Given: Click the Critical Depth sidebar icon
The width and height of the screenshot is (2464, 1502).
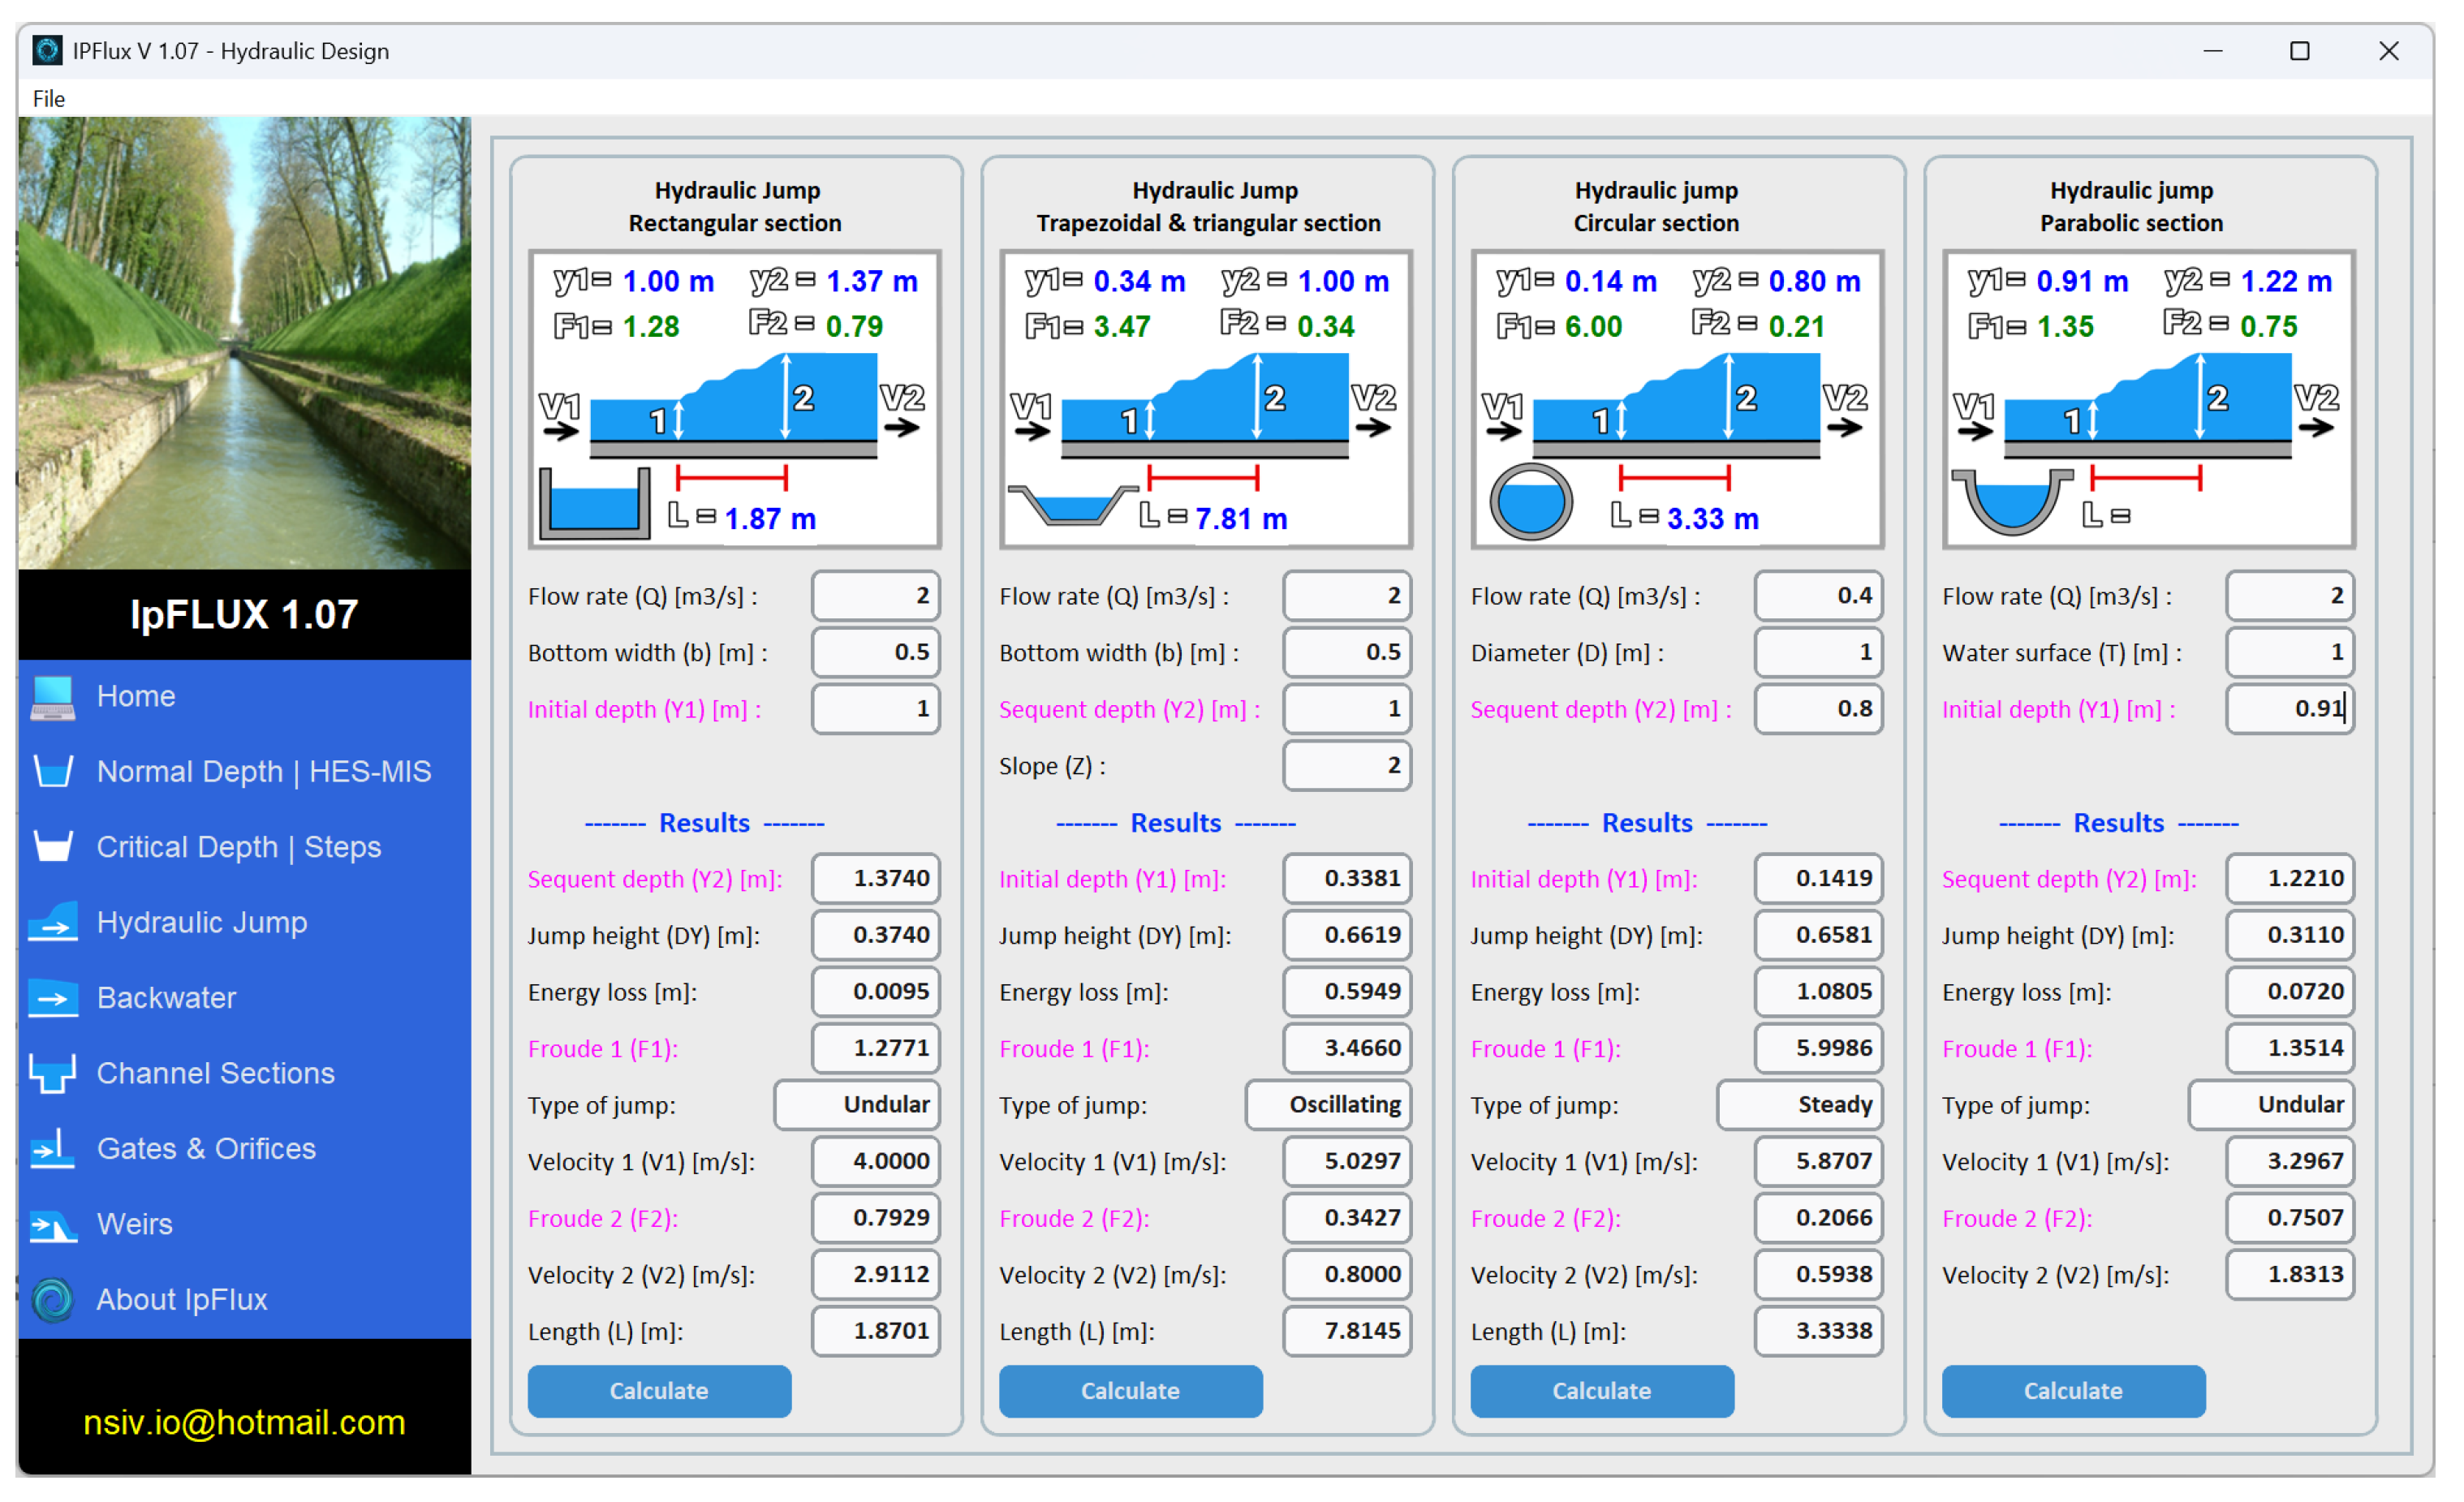Looking at the screenshot, I should point(52,847).
